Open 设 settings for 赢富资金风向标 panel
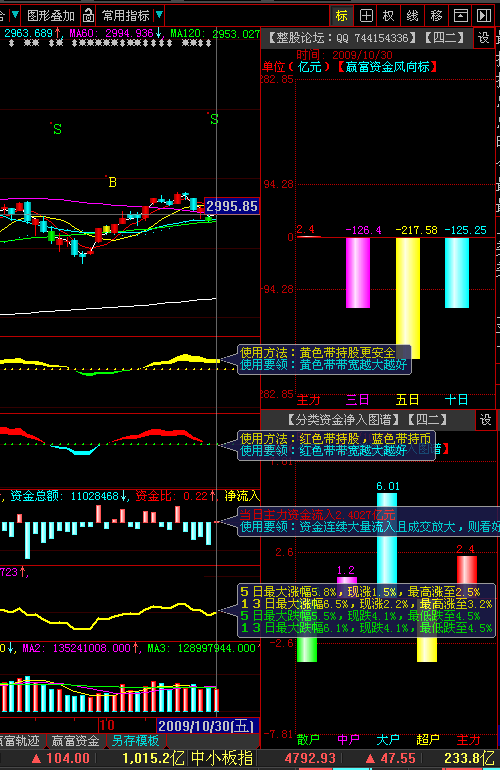 click(484, 38)
